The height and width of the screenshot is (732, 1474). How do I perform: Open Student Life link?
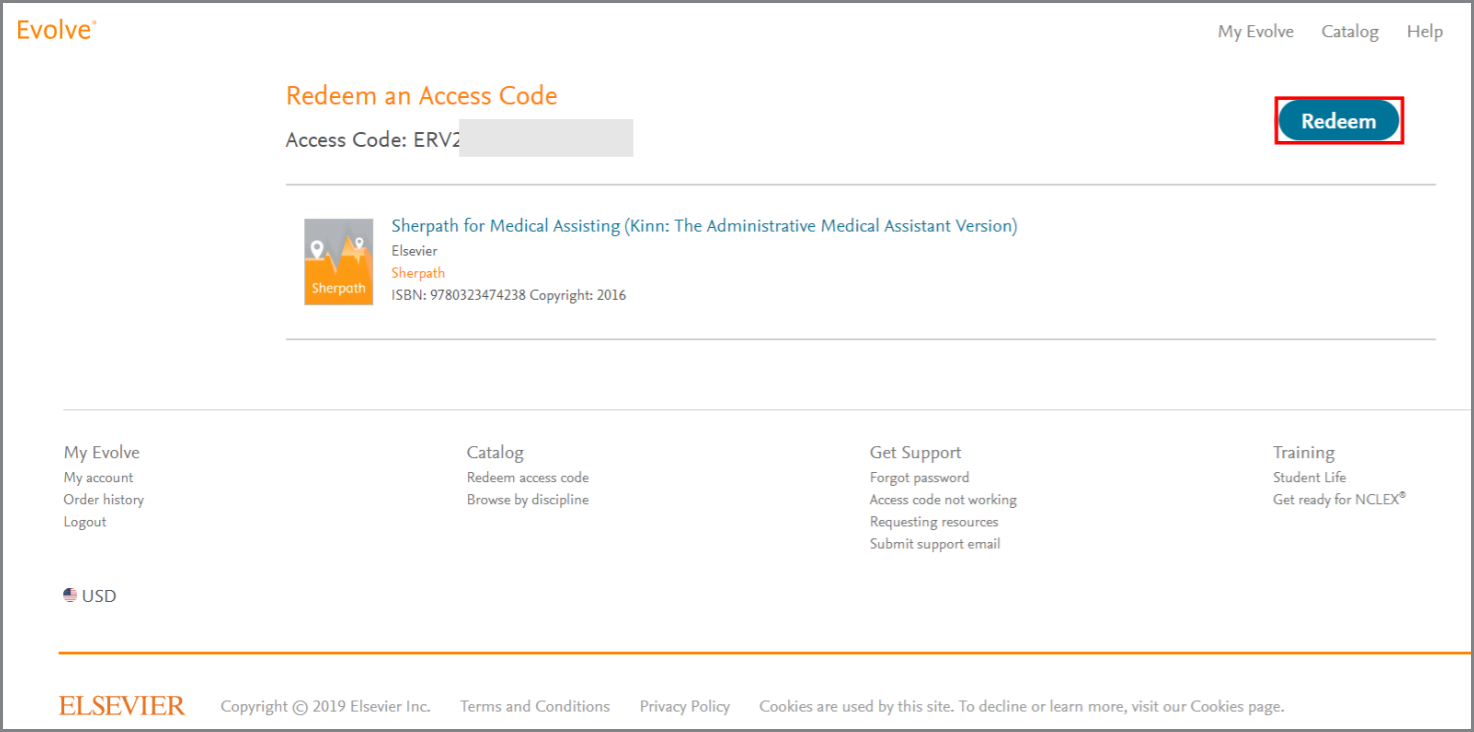(1309, 478)
